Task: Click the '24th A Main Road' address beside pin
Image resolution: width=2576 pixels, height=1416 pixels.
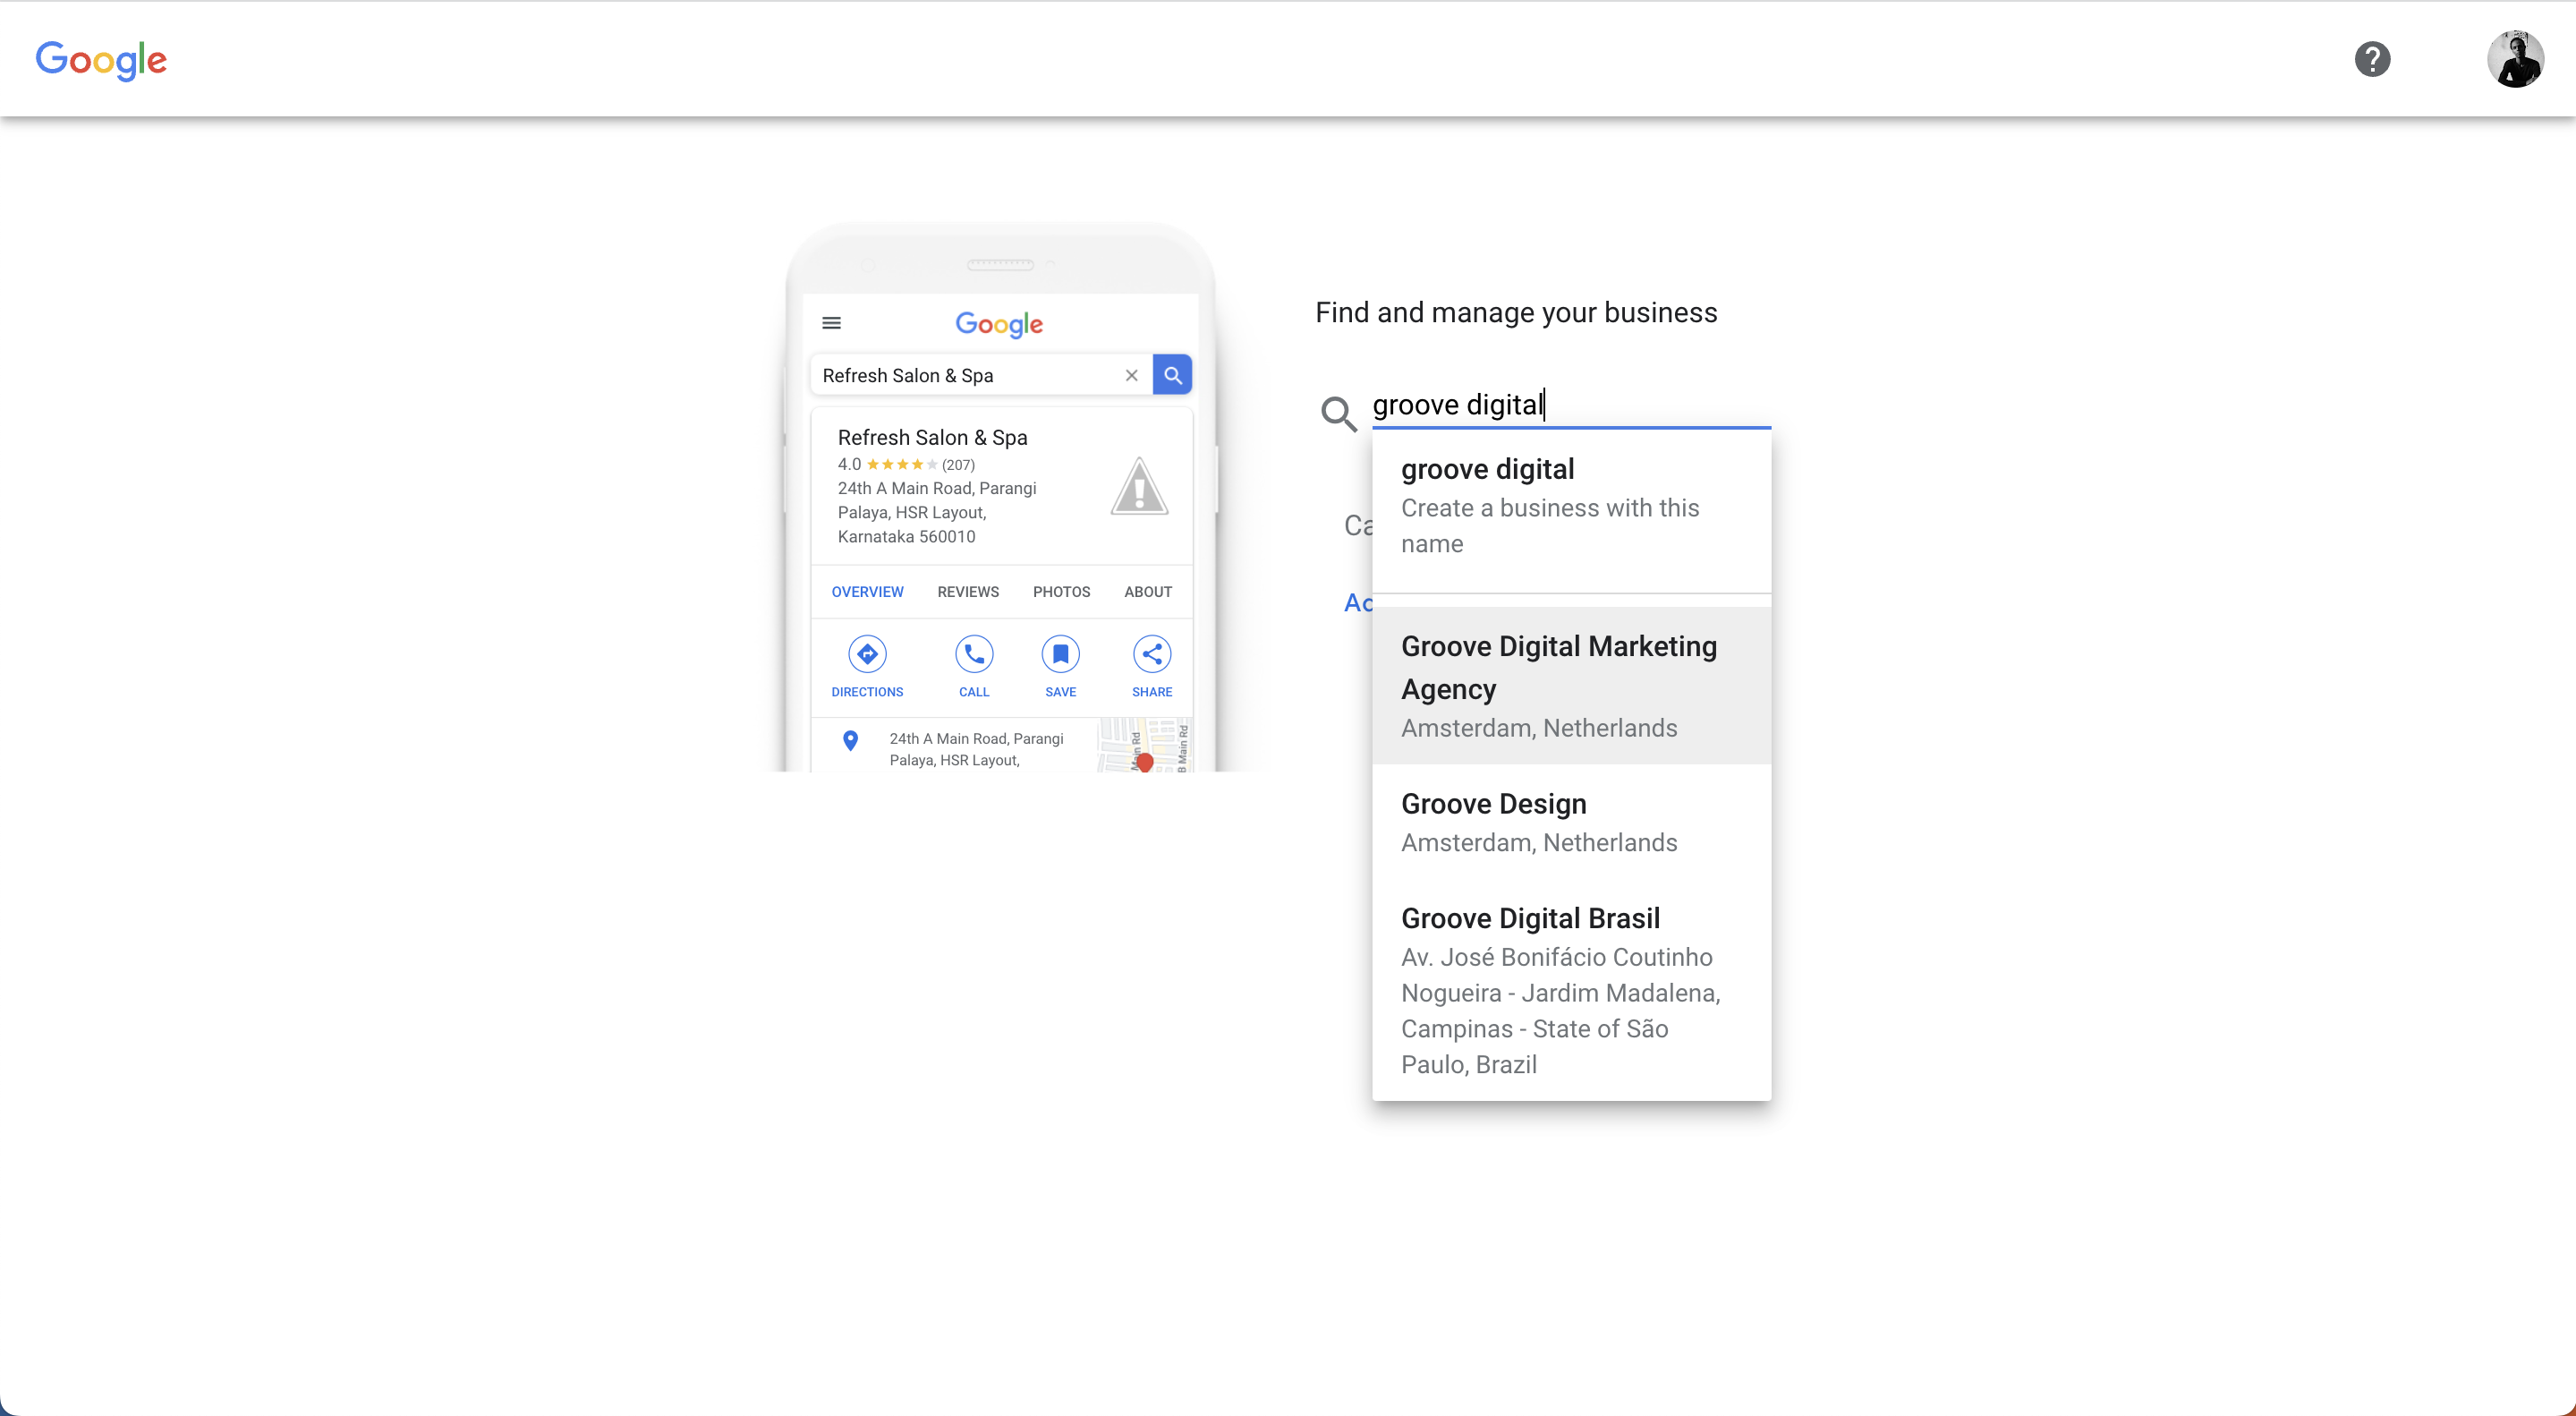Action: click(976, 749)
